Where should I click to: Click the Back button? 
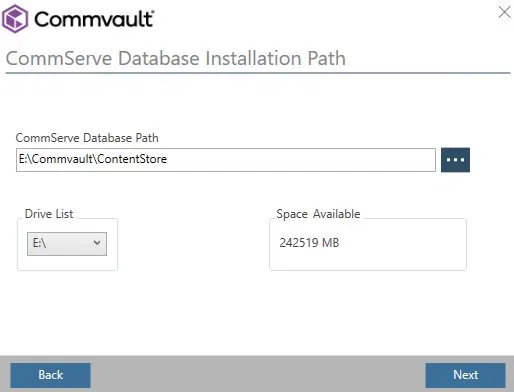point(50,375)
